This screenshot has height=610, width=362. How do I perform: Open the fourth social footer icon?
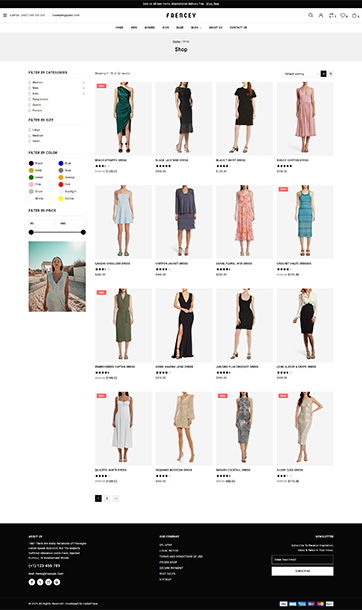pos(57,582)
